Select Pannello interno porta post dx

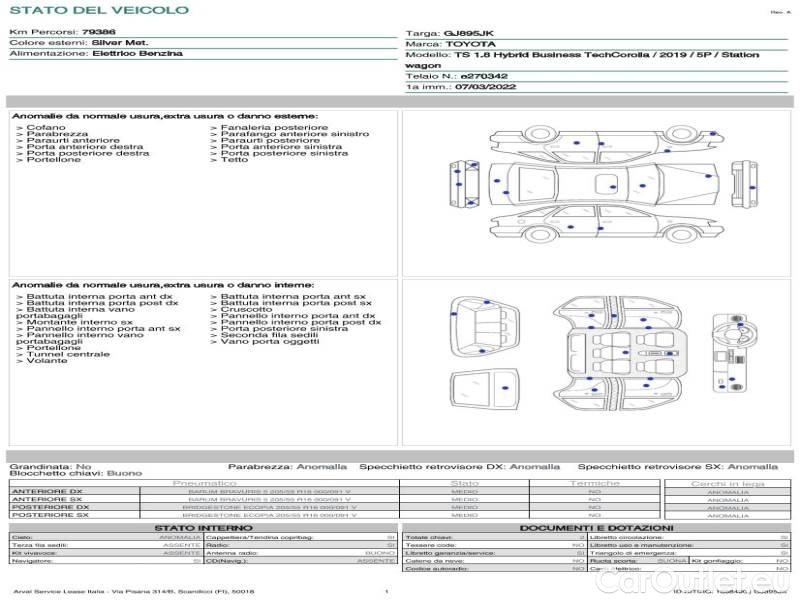pos(301,322)
